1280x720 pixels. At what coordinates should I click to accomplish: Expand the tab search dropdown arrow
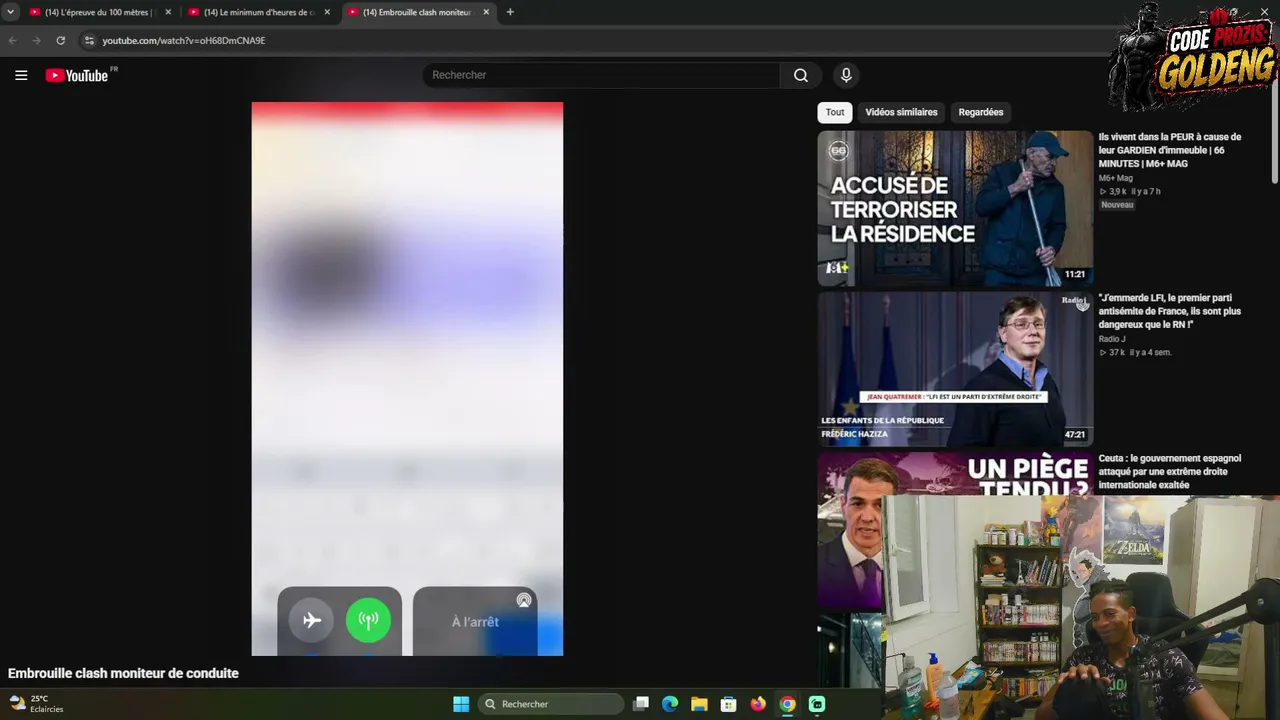pos(10,12)
